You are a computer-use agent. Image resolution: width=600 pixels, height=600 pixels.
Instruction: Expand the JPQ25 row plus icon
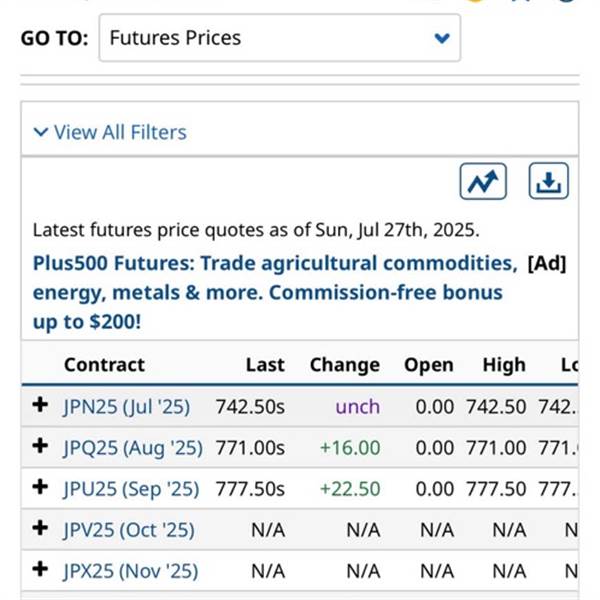coord(40,446)
